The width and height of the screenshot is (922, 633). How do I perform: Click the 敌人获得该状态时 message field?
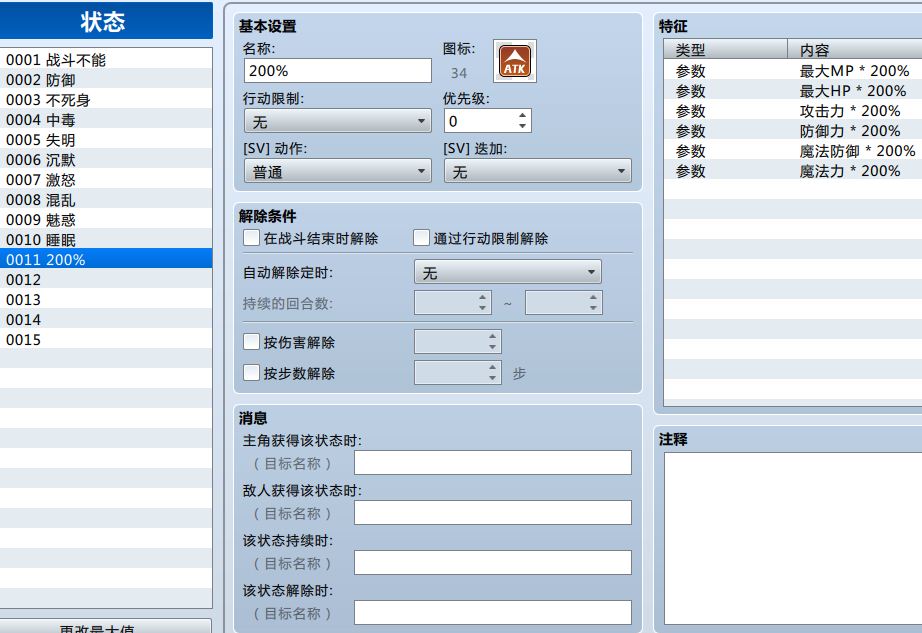pos(493,513)
